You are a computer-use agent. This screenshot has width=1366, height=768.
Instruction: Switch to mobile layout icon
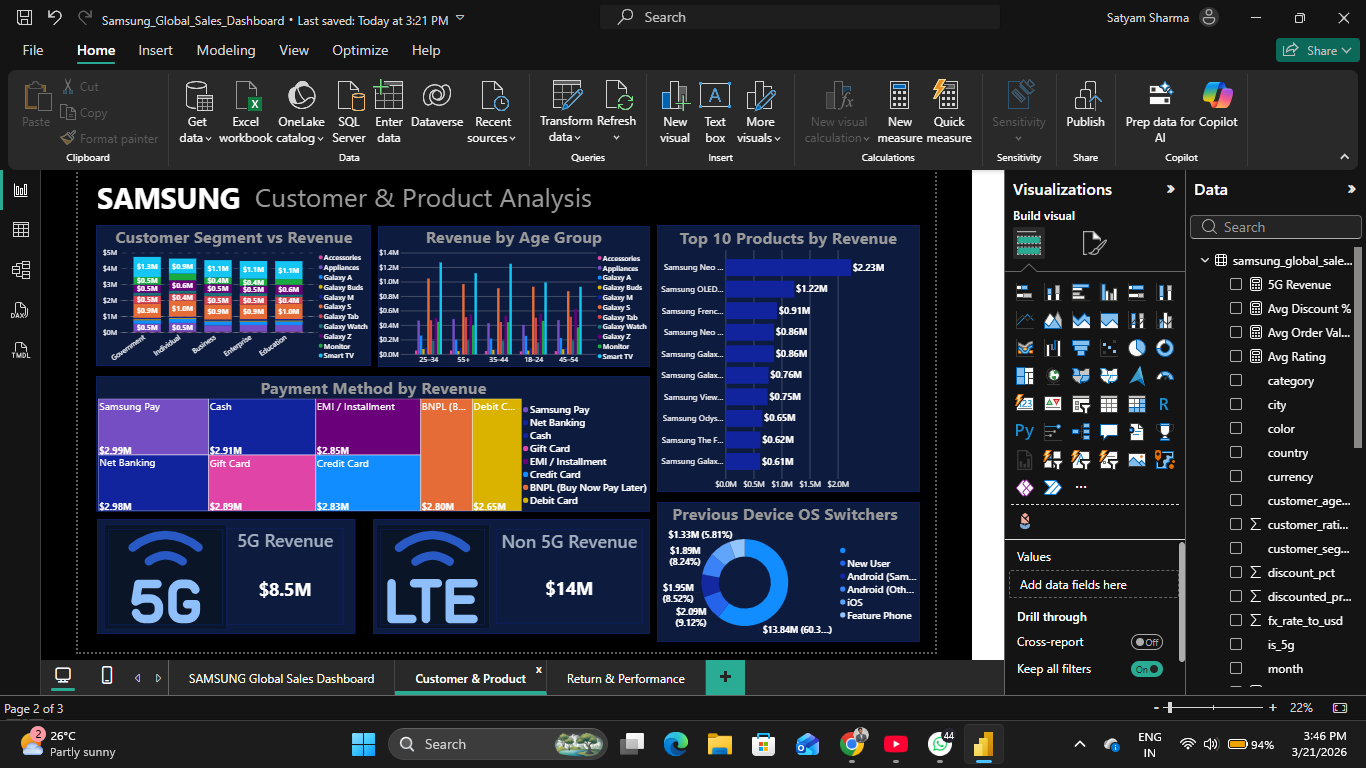(107, 677)
